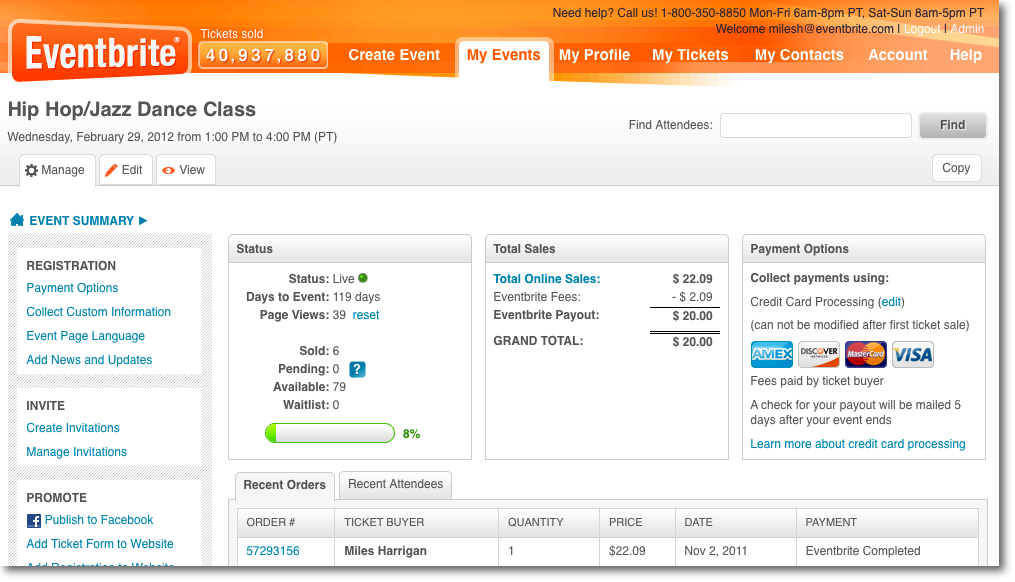Click the 8% sold percentage label
This screenshot has height=582, width=1015.
click(x=411, y=434)
